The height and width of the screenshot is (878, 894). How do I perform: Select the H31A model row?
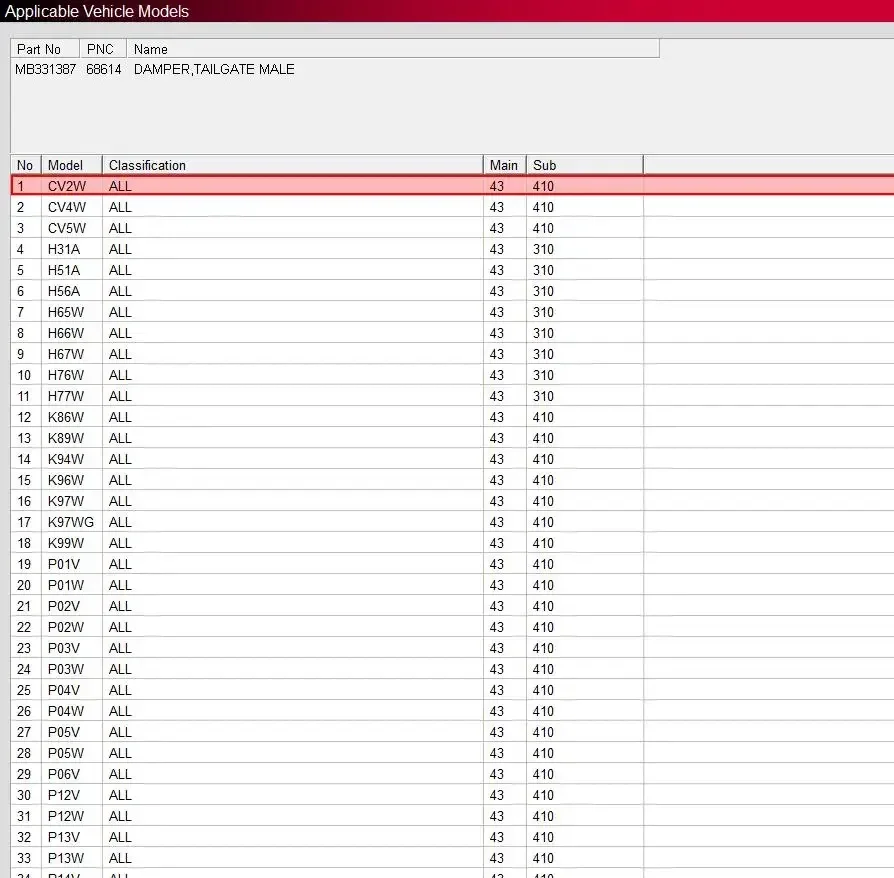click(453, 249)
